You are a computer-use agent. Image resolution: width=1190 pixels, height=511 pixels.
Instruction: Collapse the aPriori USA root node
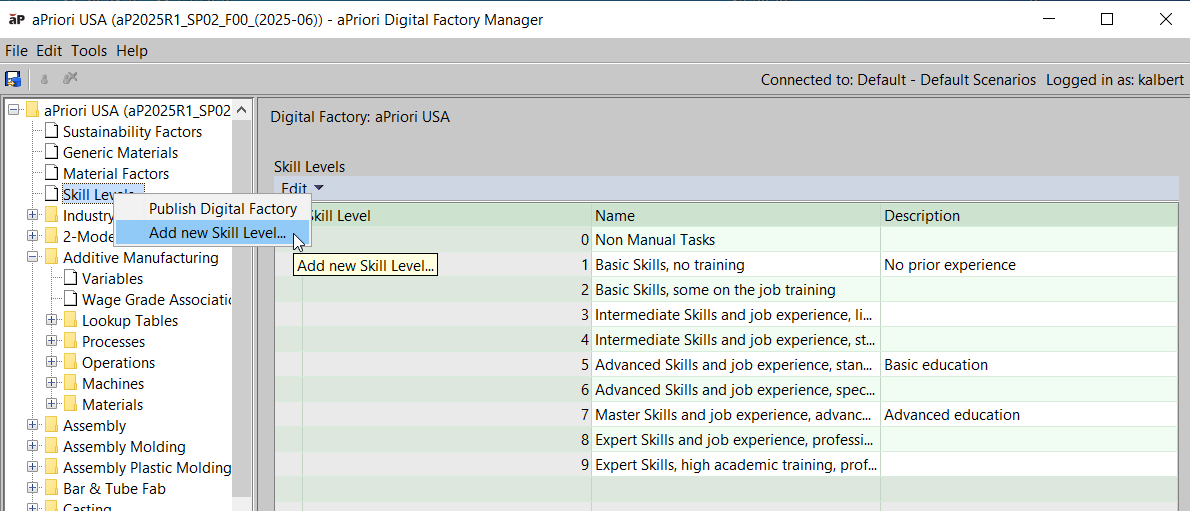coord(14,111)
